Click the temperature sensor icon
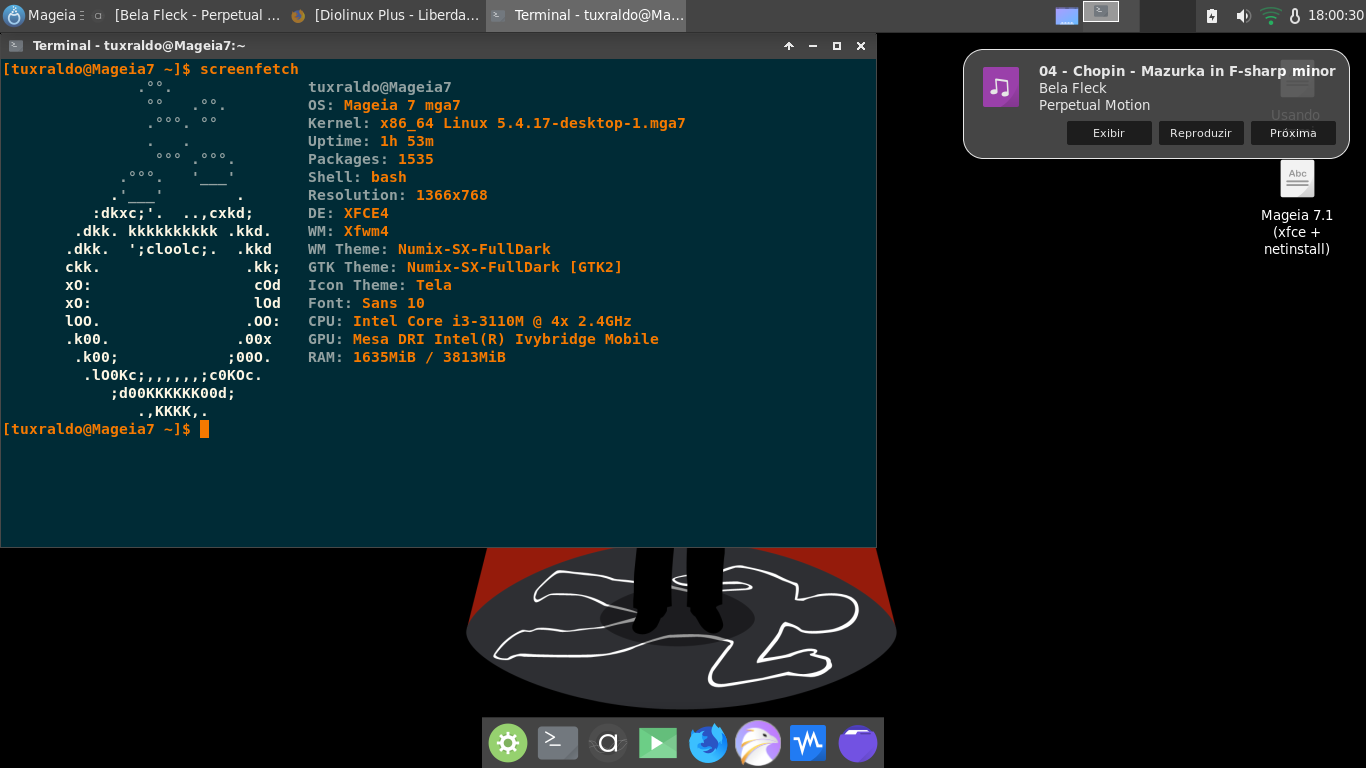Screen dimensions: 1366x768 click(1295, 16)
